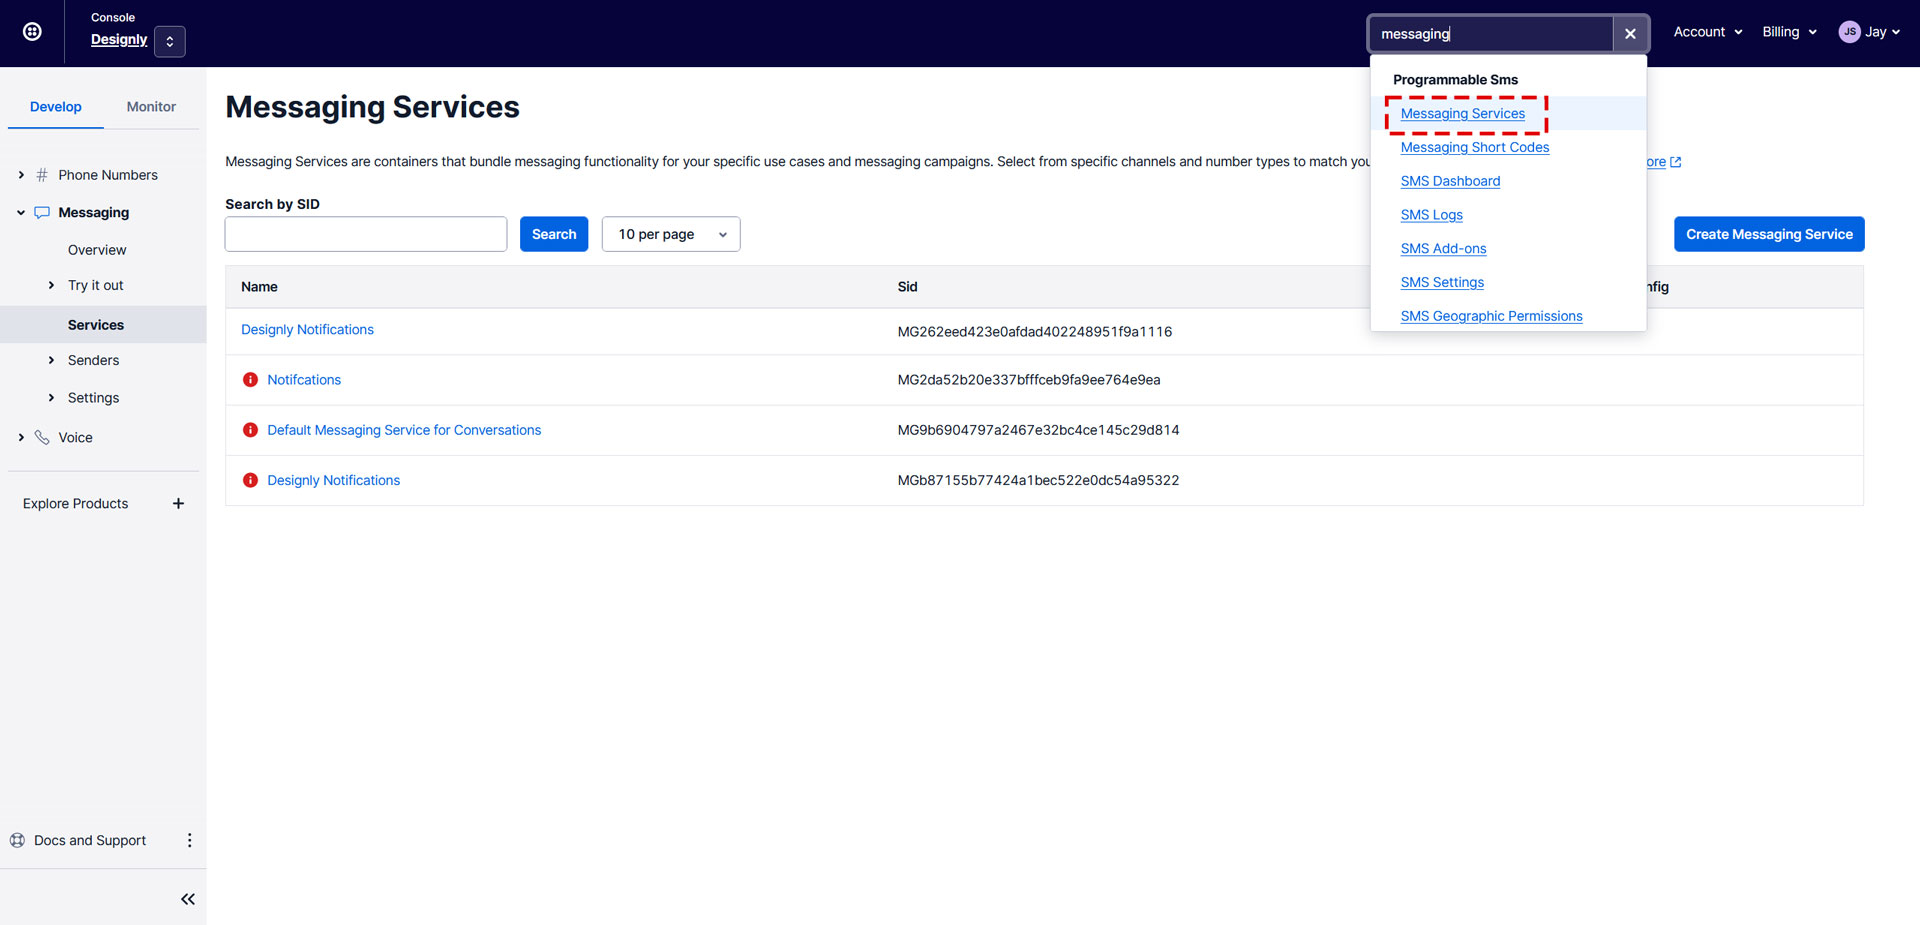Click the Search by SID input field

365,234
